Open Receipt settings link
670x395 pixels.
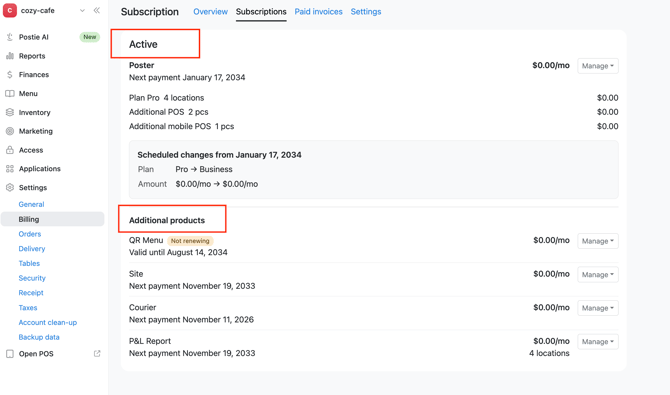tap(31, 293)
